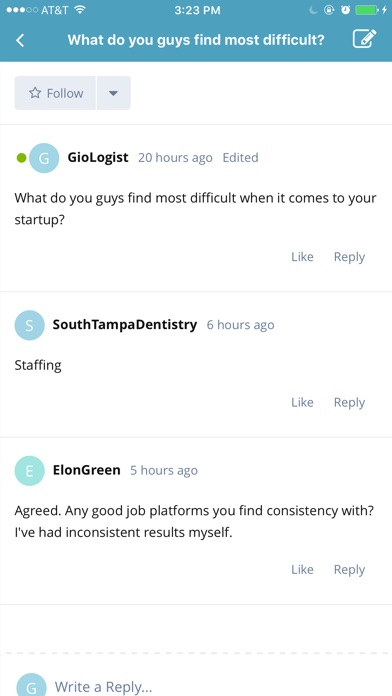Viewport: 392px width, 696px height.
Task: Reply to SouthTampaDentistry's comment
Action: pos(349,403)
